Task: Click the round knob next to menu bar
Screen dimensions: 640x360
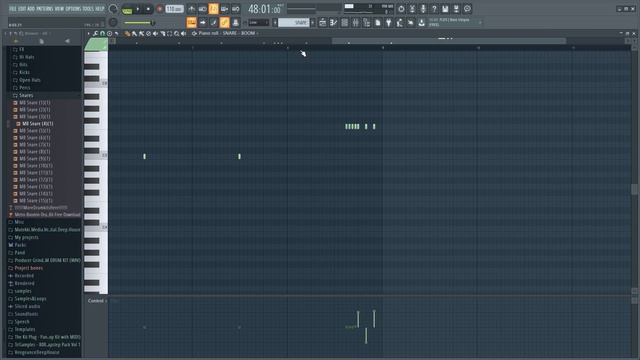Action: tap(113, 9)
